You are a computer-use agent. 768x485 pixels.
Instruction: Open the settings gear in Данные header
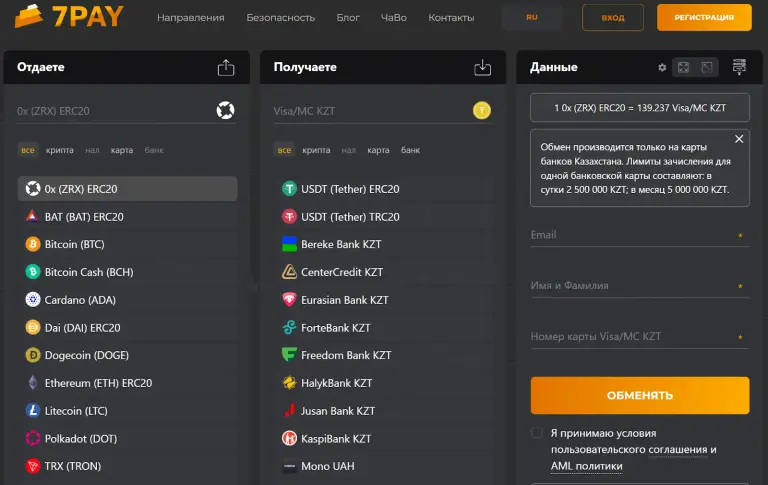pos(662,68)
